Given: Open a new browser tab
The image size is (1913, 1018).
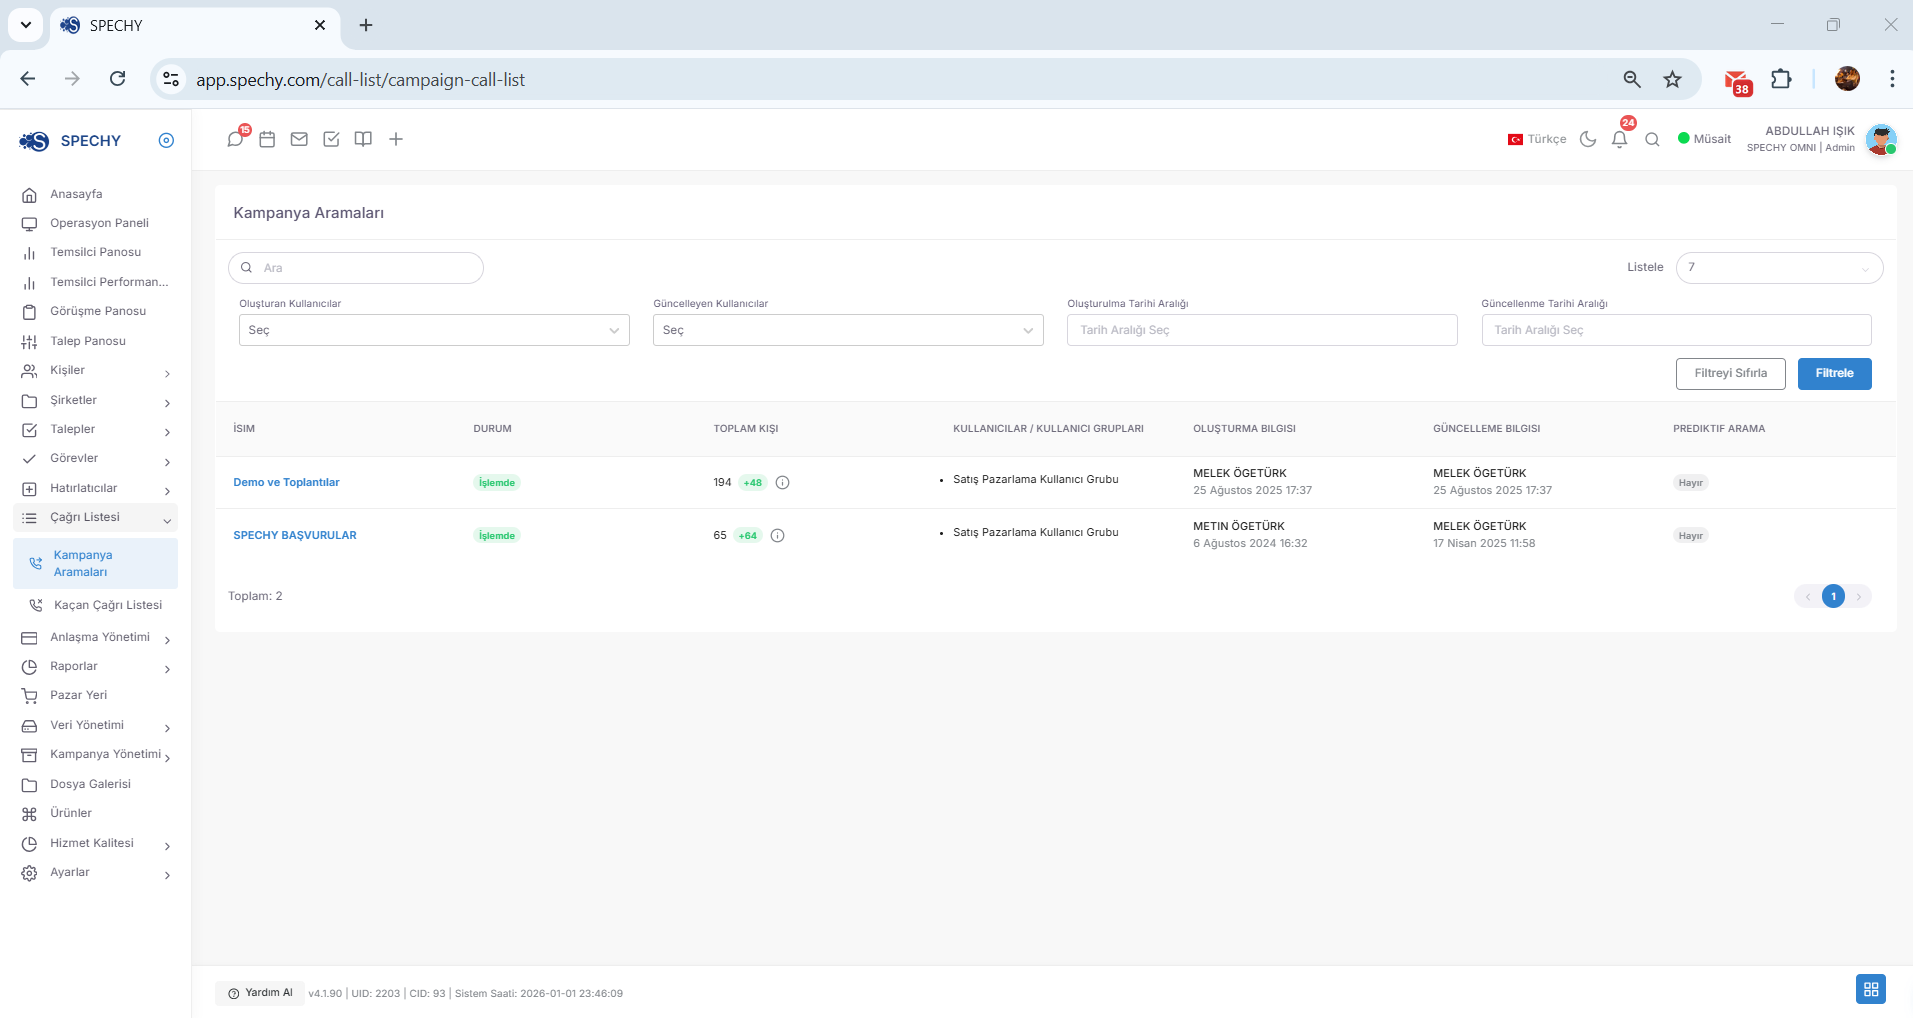Looking at the screenshot, I should coord(366,25).
